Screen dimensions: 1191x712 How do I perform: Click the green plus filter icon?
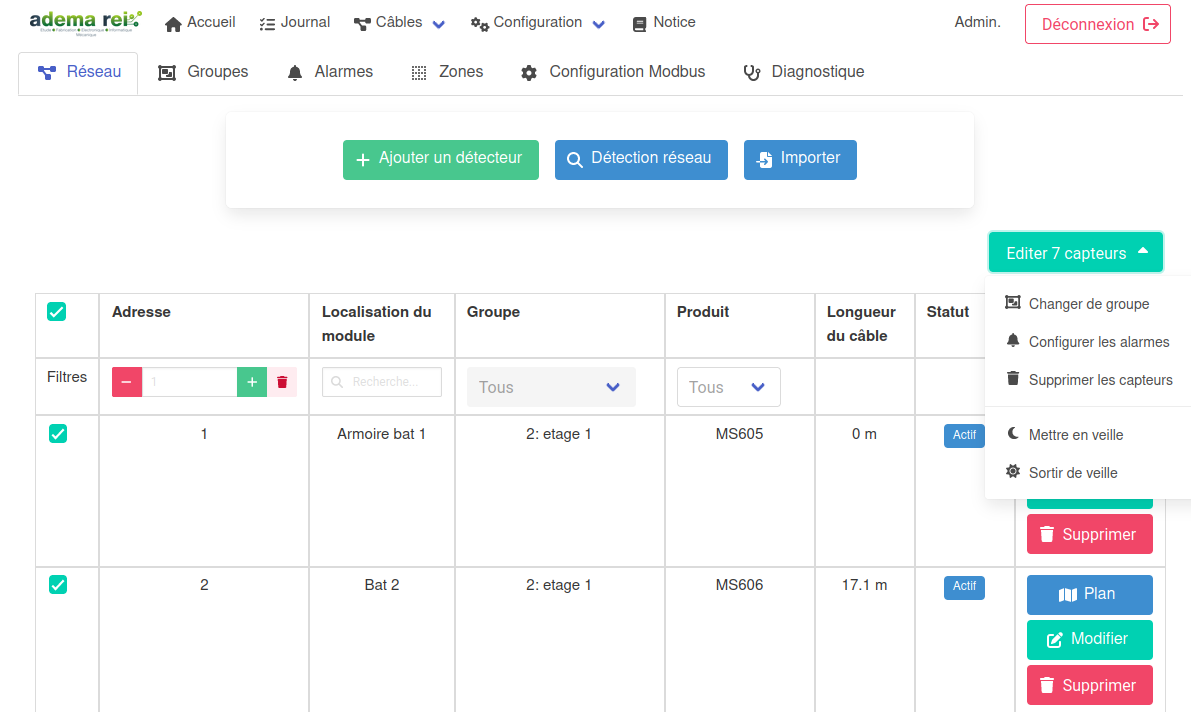point(251,382)
